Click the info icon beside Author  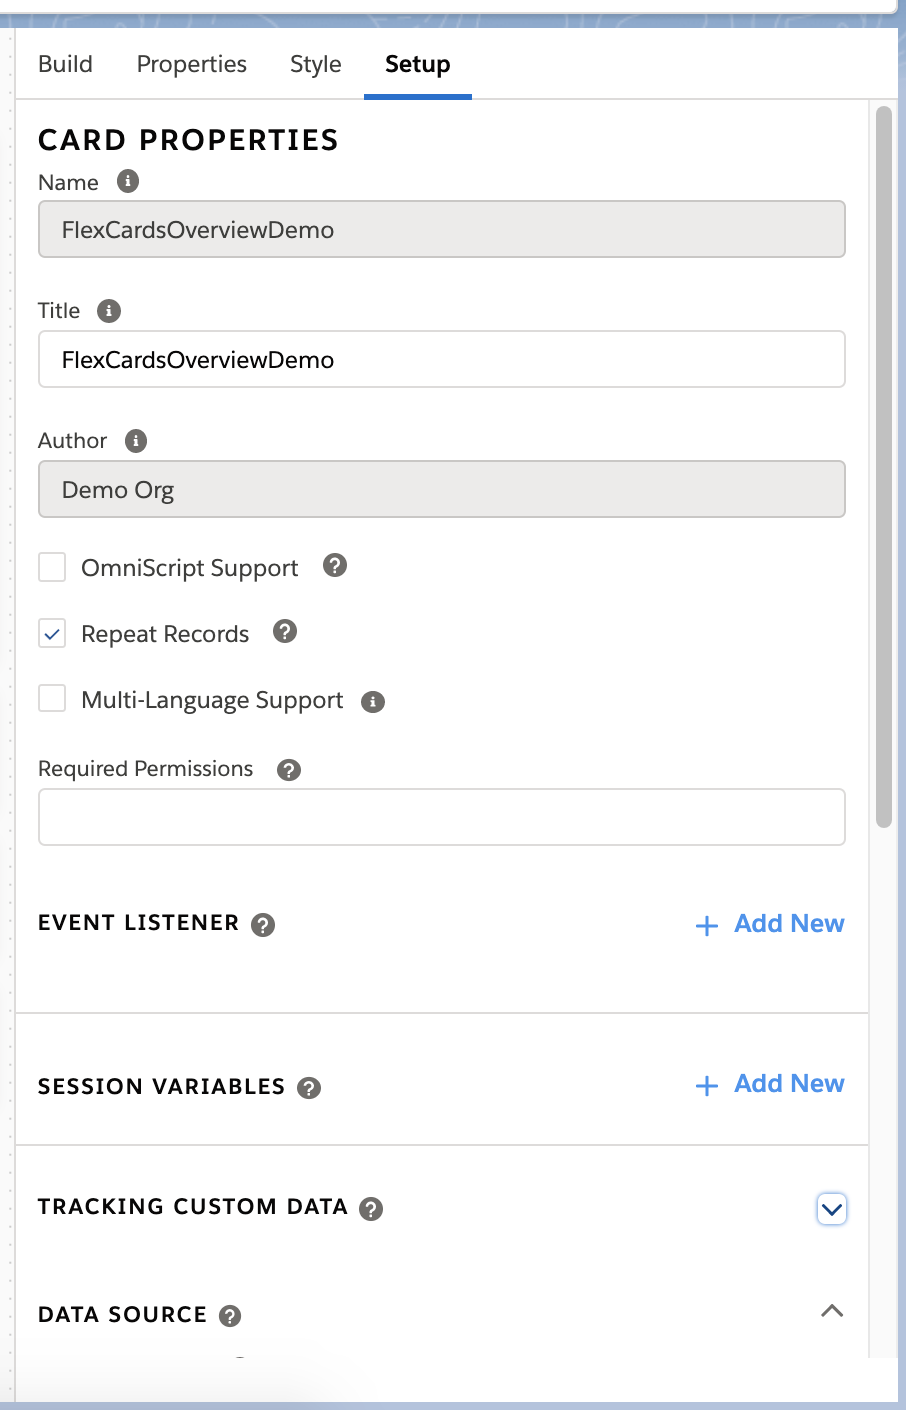[x=136, y=441]
